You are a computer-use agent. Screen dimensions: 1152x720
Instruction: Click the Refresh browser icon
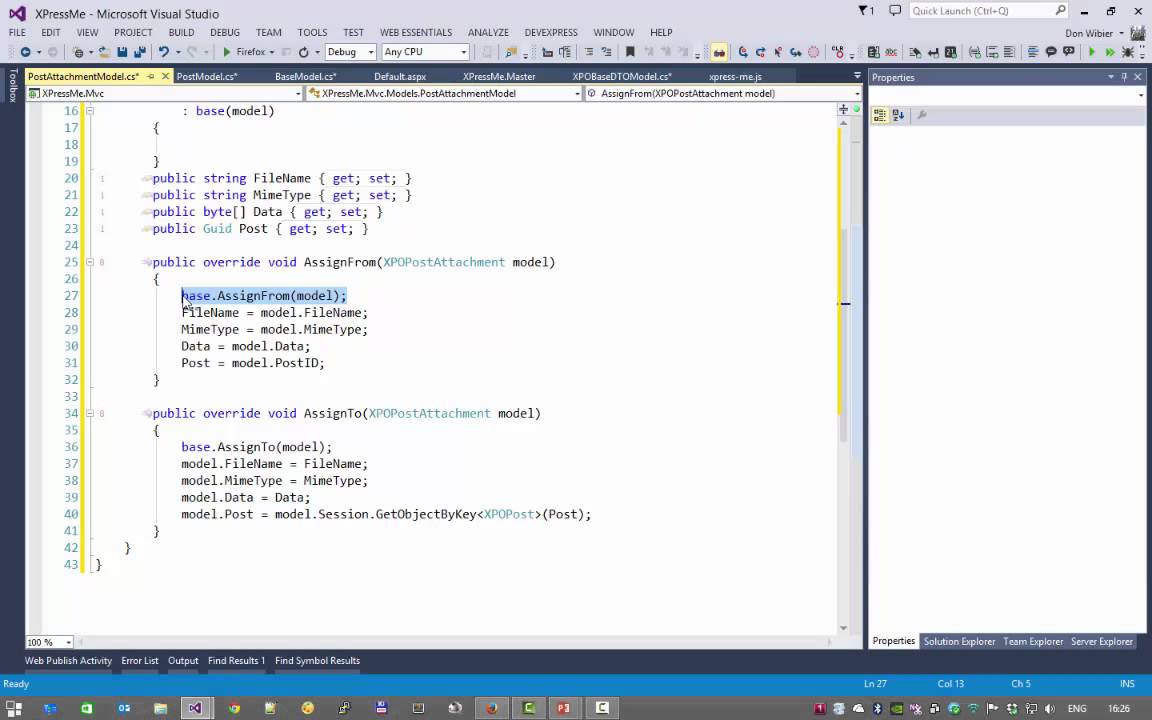tap(303, 52)
